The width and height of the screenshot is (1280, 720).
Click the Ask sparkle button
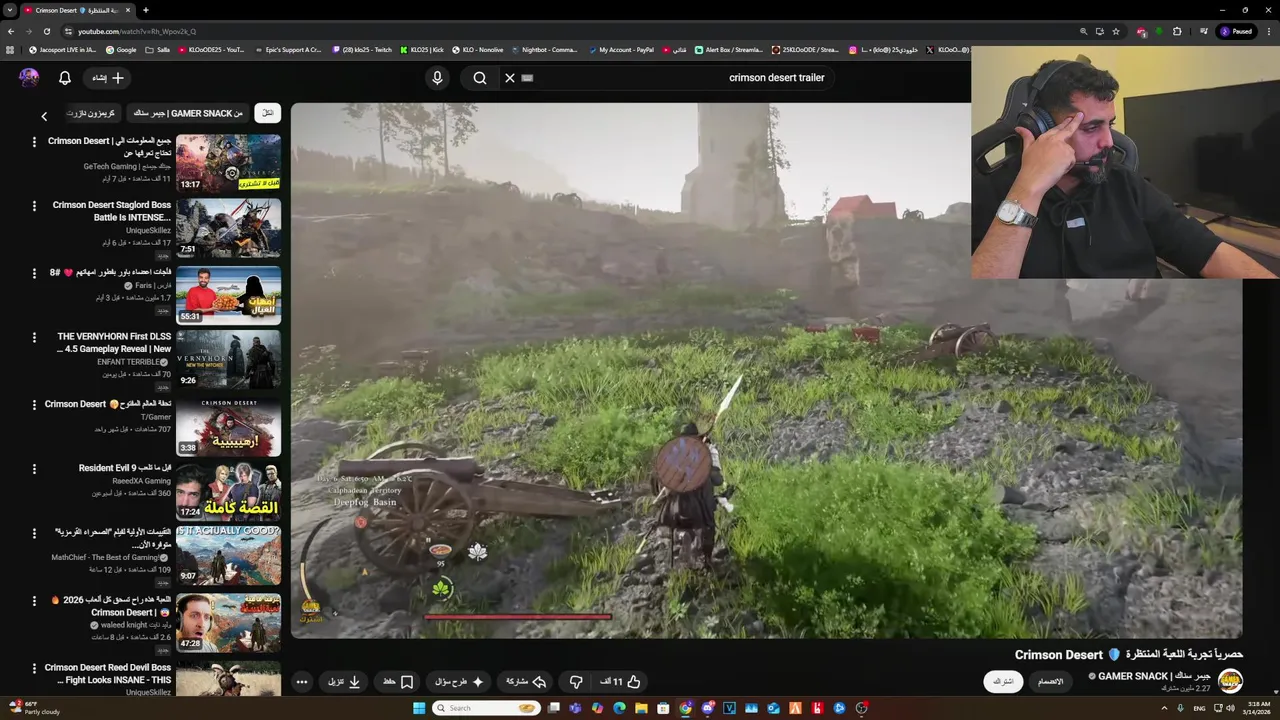tap(460, 682)
